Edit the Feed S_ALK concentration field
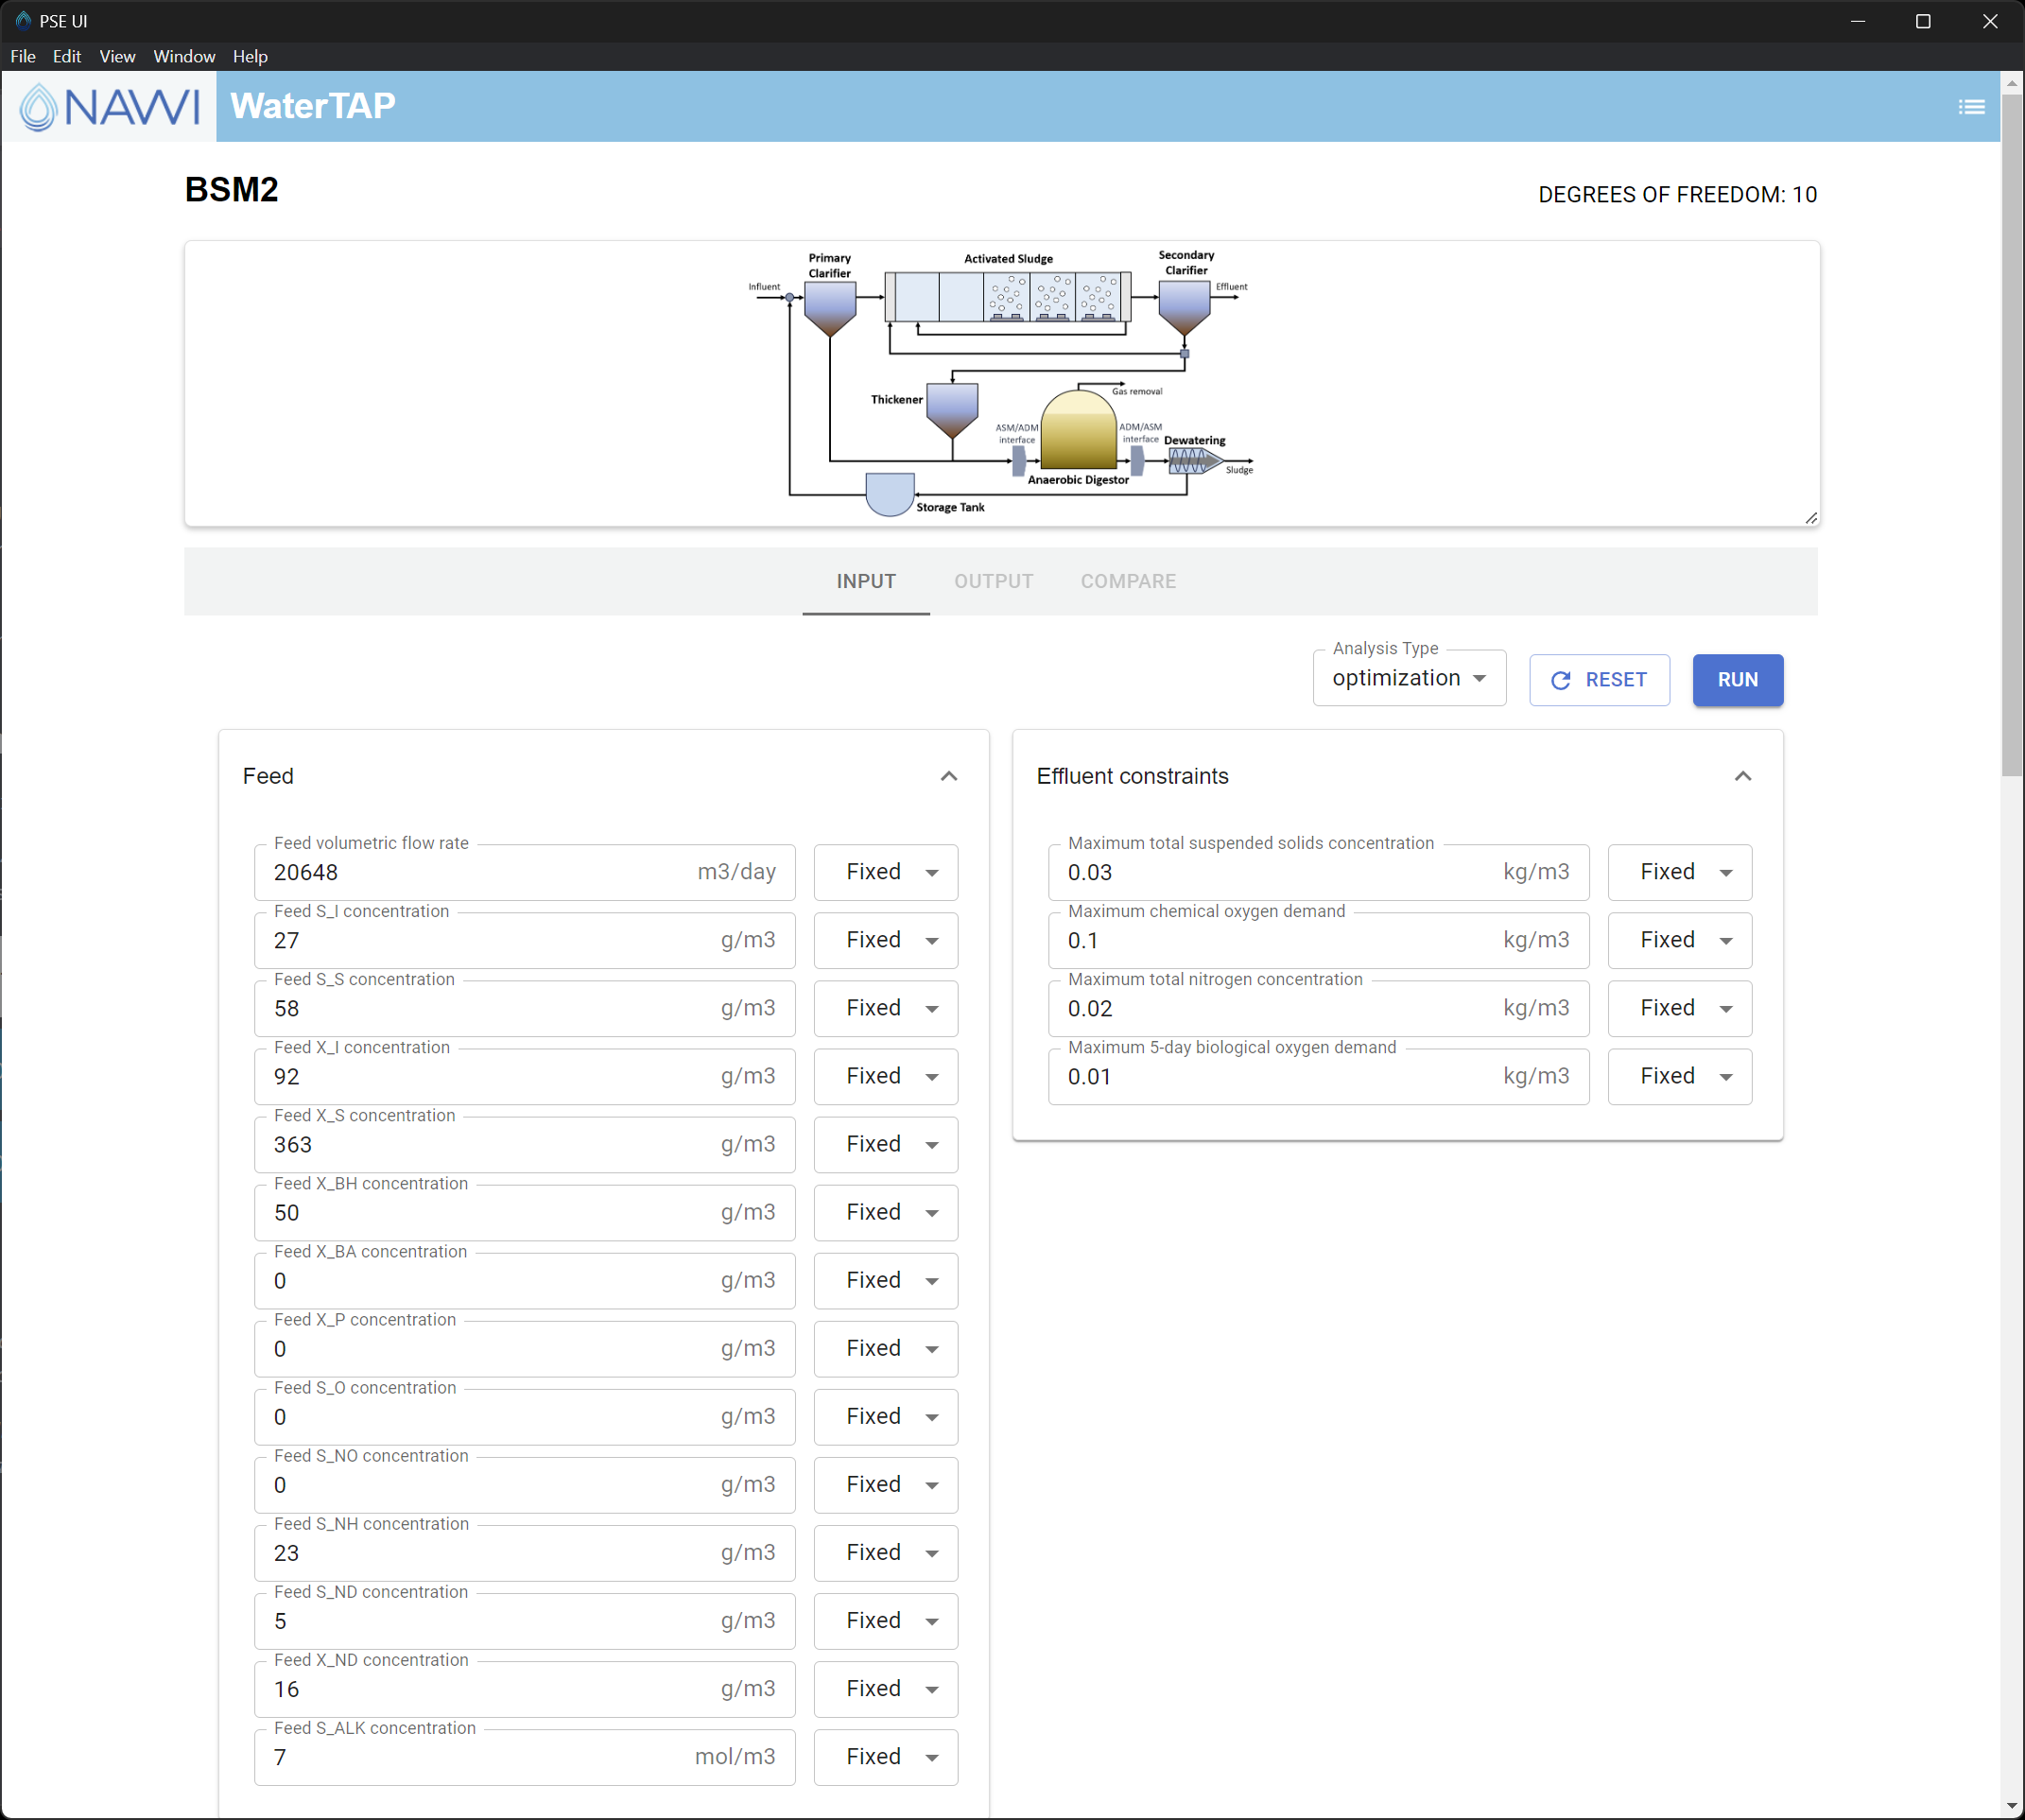This screenshot has width=2025, height=1820. point(524,1756)
